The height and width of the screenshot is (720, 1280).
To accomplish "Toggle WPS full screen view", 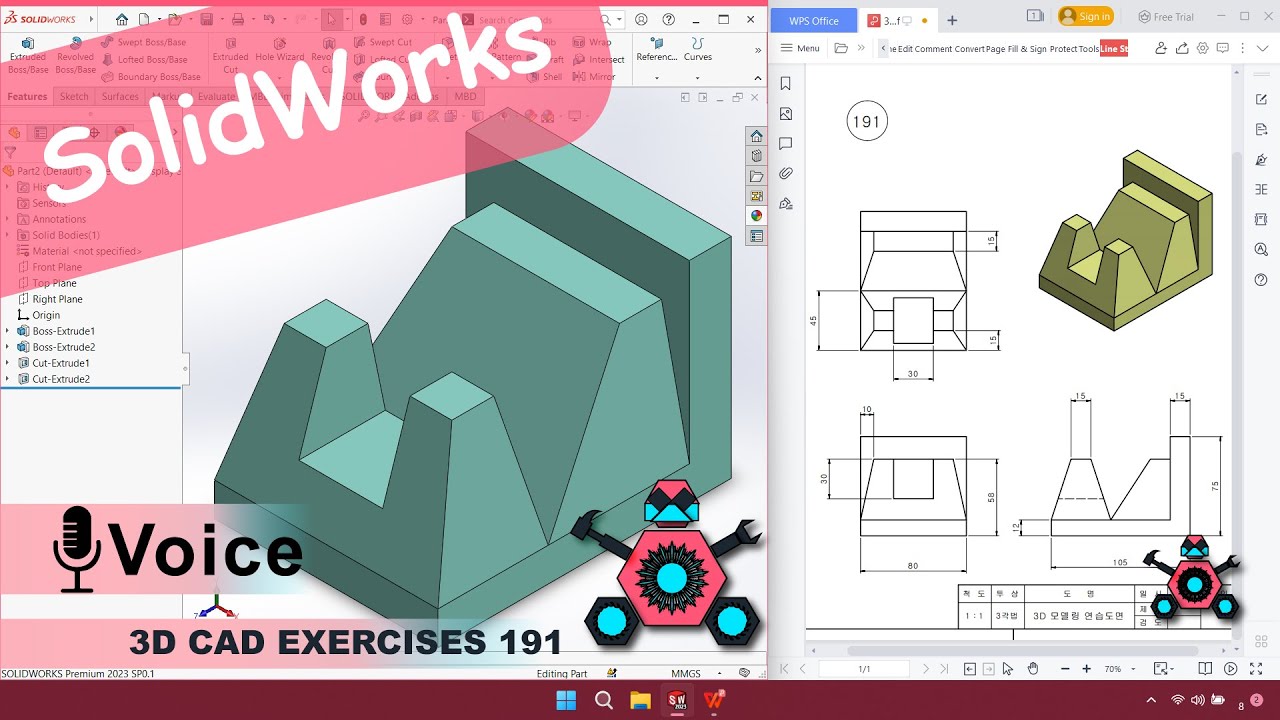I will [x=1256, y=668].
